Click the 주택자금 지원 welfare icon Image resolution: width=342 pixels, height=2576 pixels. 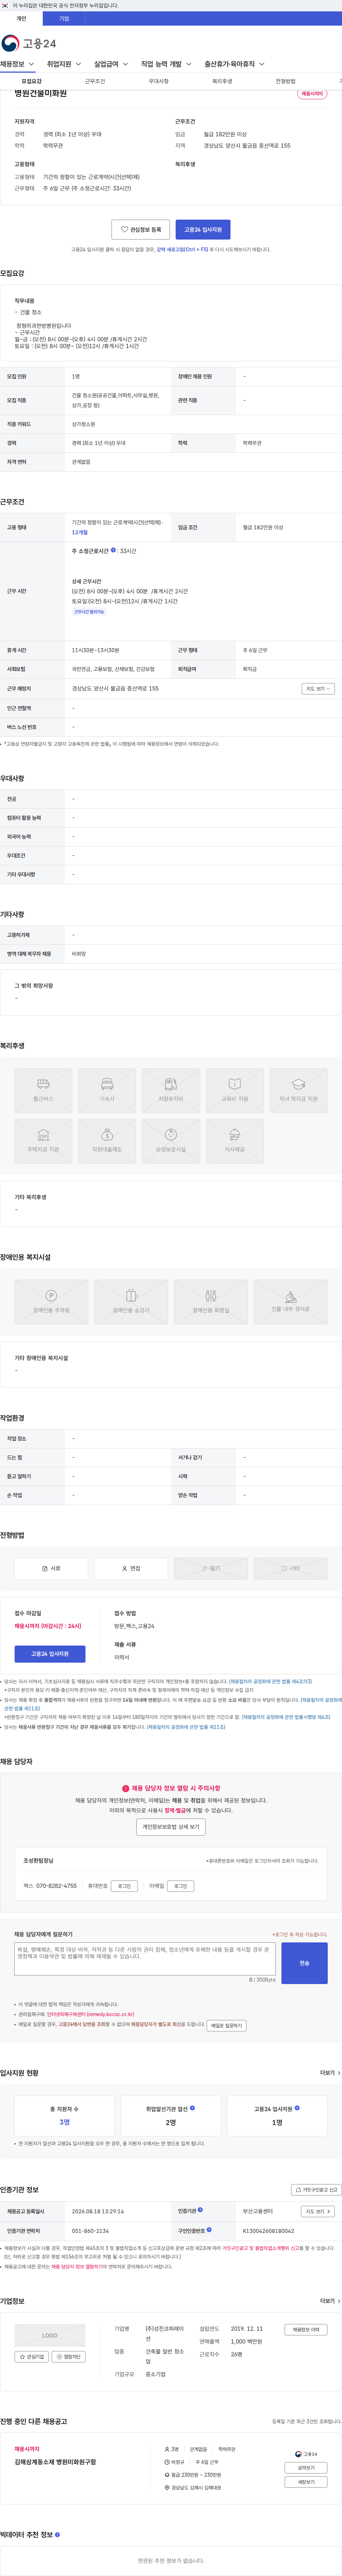pyautogui.click(x=43, y=1141)
